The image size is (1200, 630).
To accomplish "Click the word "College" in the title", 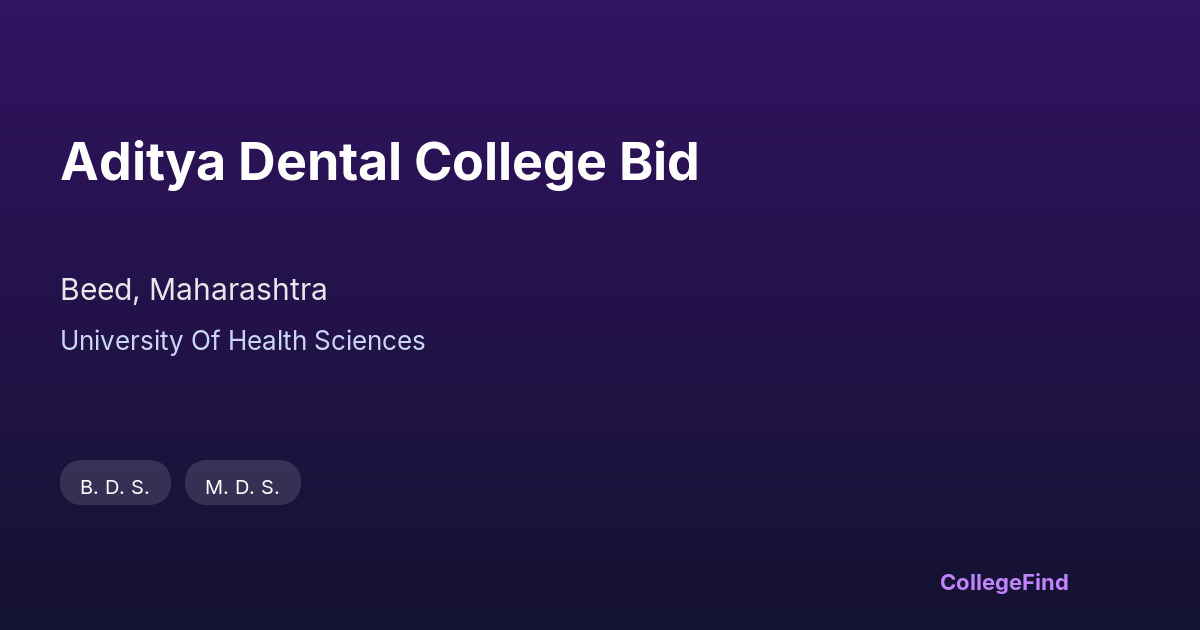I will click(x=507, y=162).
